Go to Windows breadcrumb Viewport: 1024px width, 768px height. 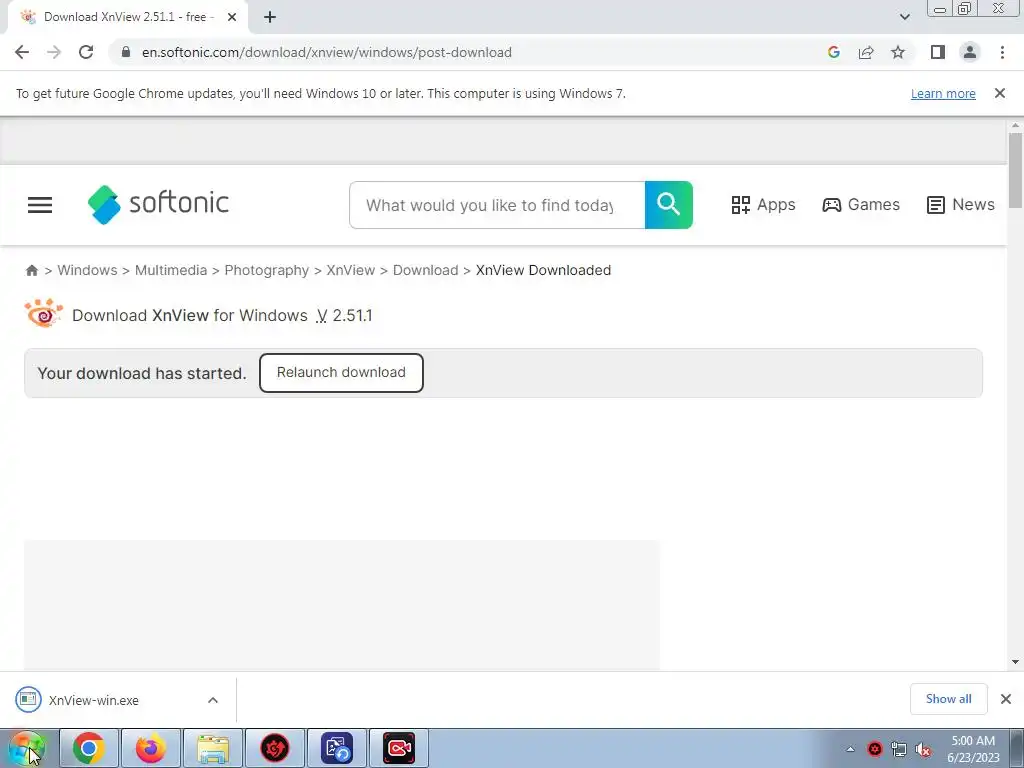pyautogui.click(x=88, y=270)
